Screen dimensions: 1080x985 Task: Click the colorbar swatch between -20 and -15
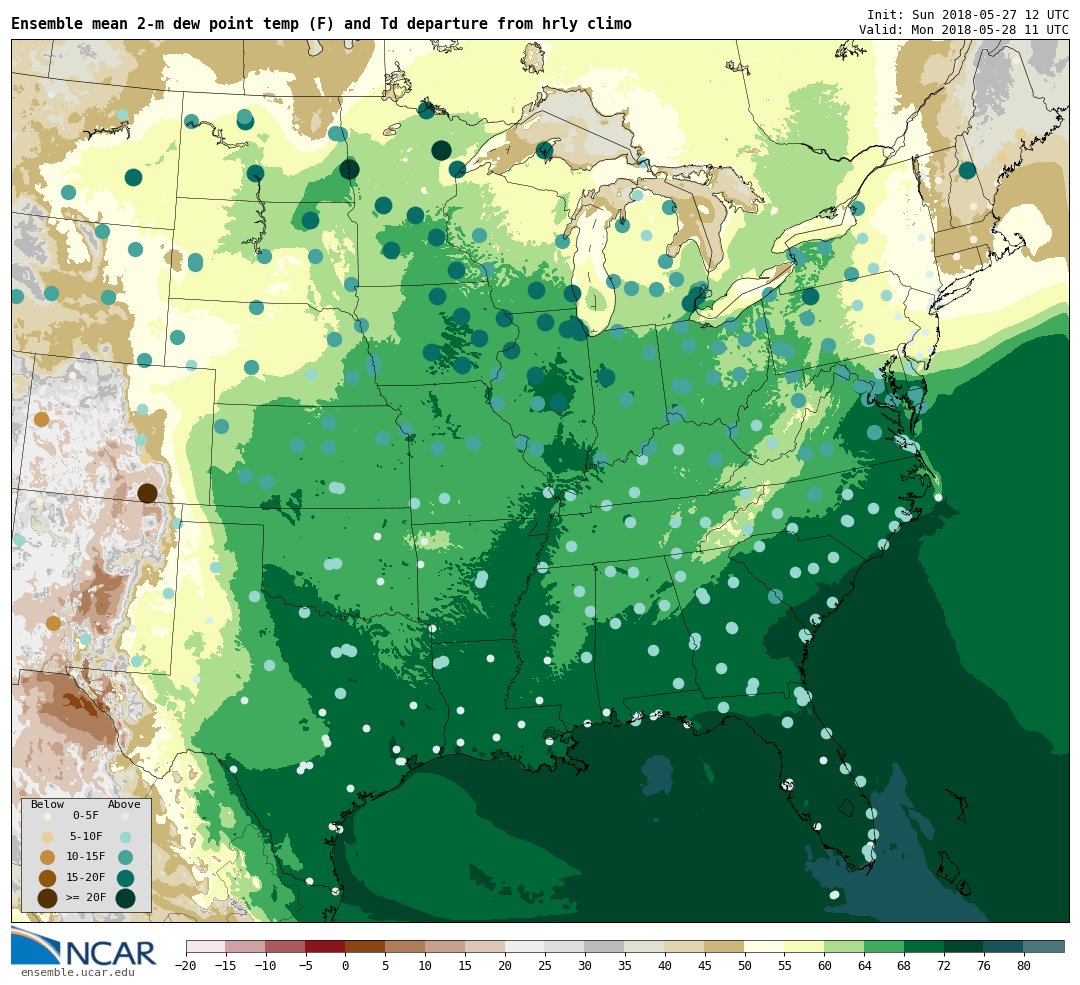[206, 946]
